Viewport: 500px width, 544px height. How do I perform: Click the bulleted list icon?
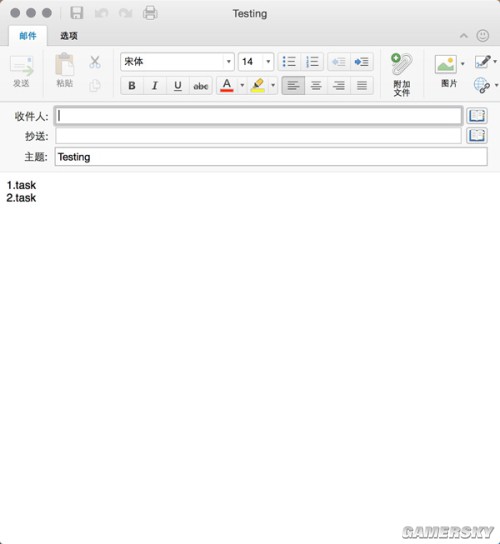(289, 62)
